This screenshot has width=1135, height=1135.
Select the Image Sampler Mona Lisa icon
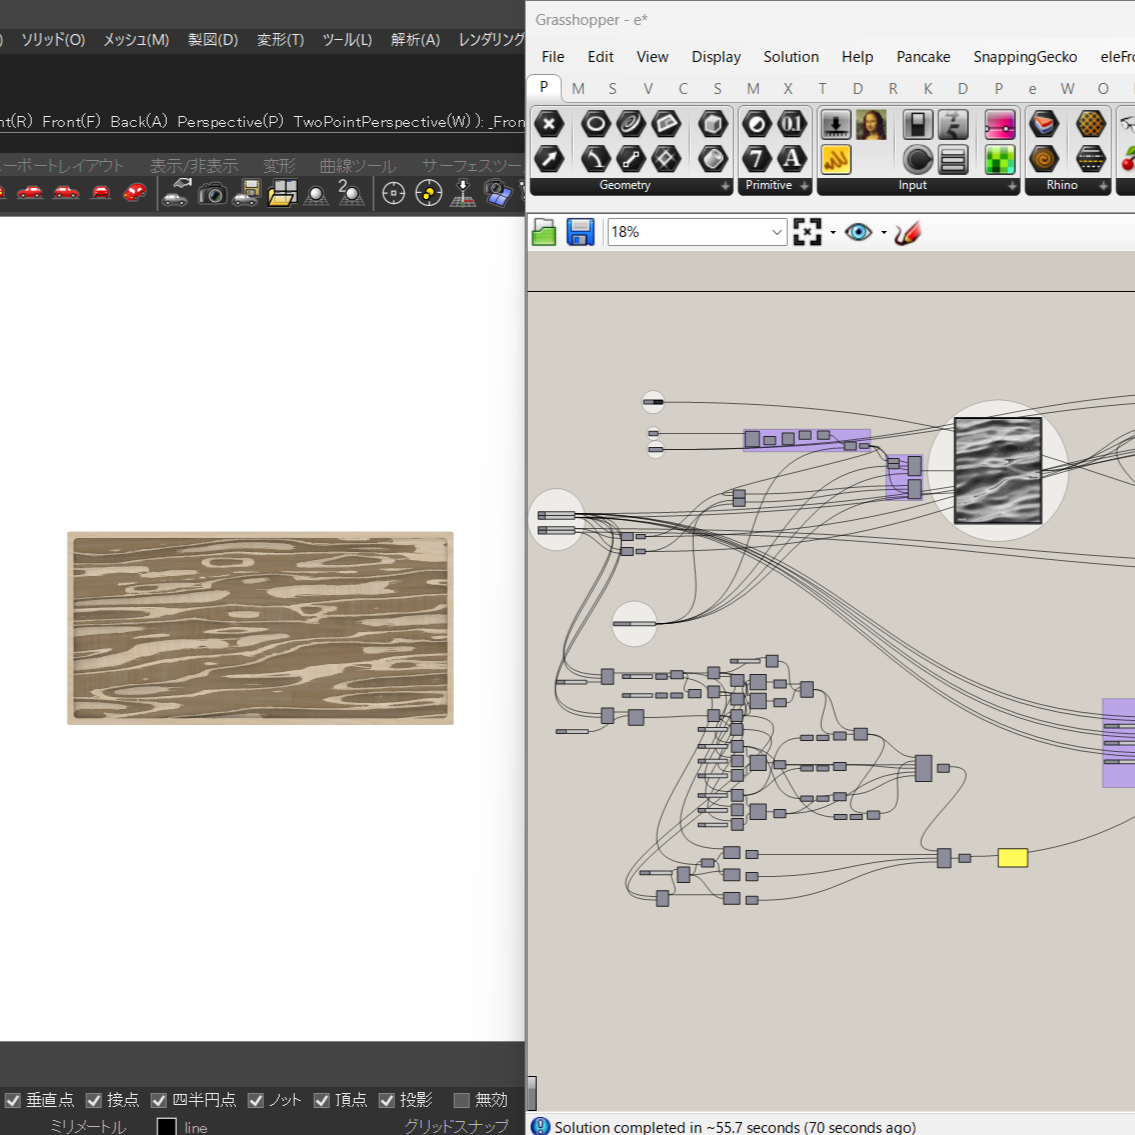872,125
